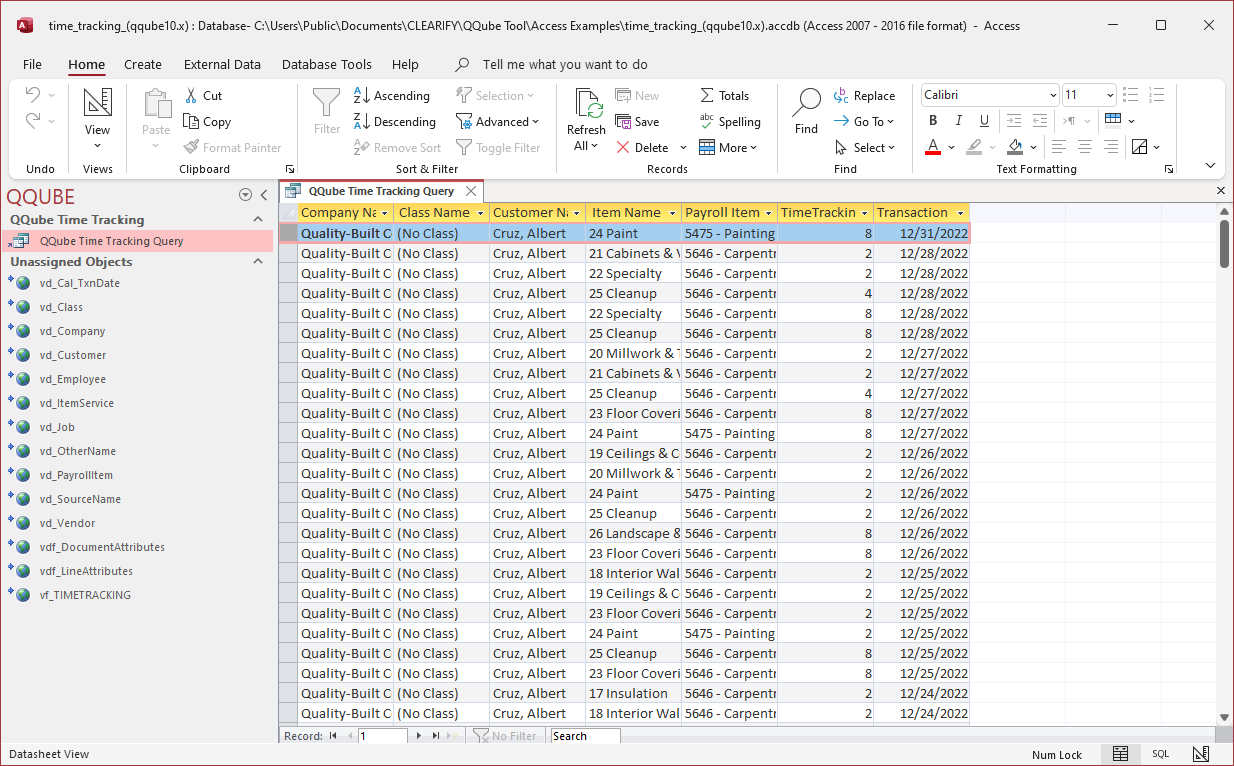
Task: Toggle Underline formatting
Action: (x=984, y=121)
